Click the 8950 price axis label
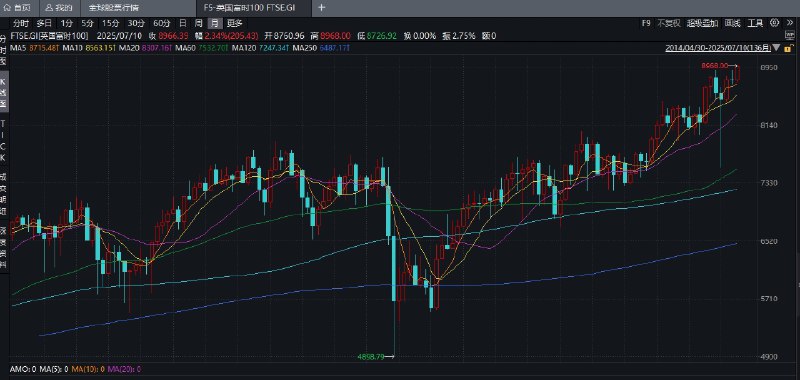800x380 pixels. pos(769,68)
